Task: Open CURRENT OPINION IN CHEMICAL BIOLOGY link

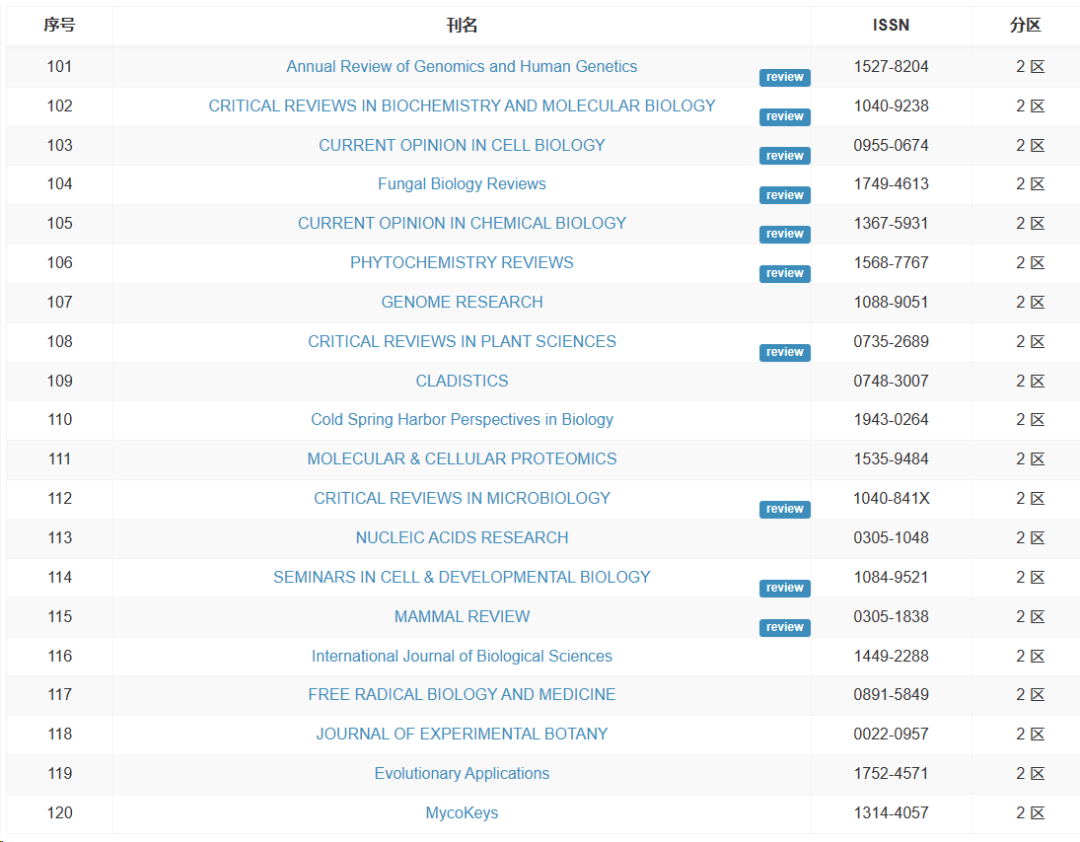Action: click(x=461, y=223)
